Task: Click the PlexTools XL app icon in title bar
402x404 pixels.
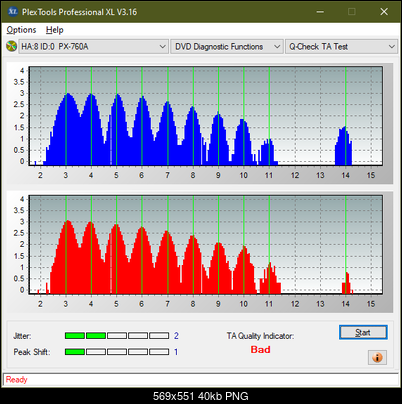Action: pyautogui.click(x=12, y=12)
